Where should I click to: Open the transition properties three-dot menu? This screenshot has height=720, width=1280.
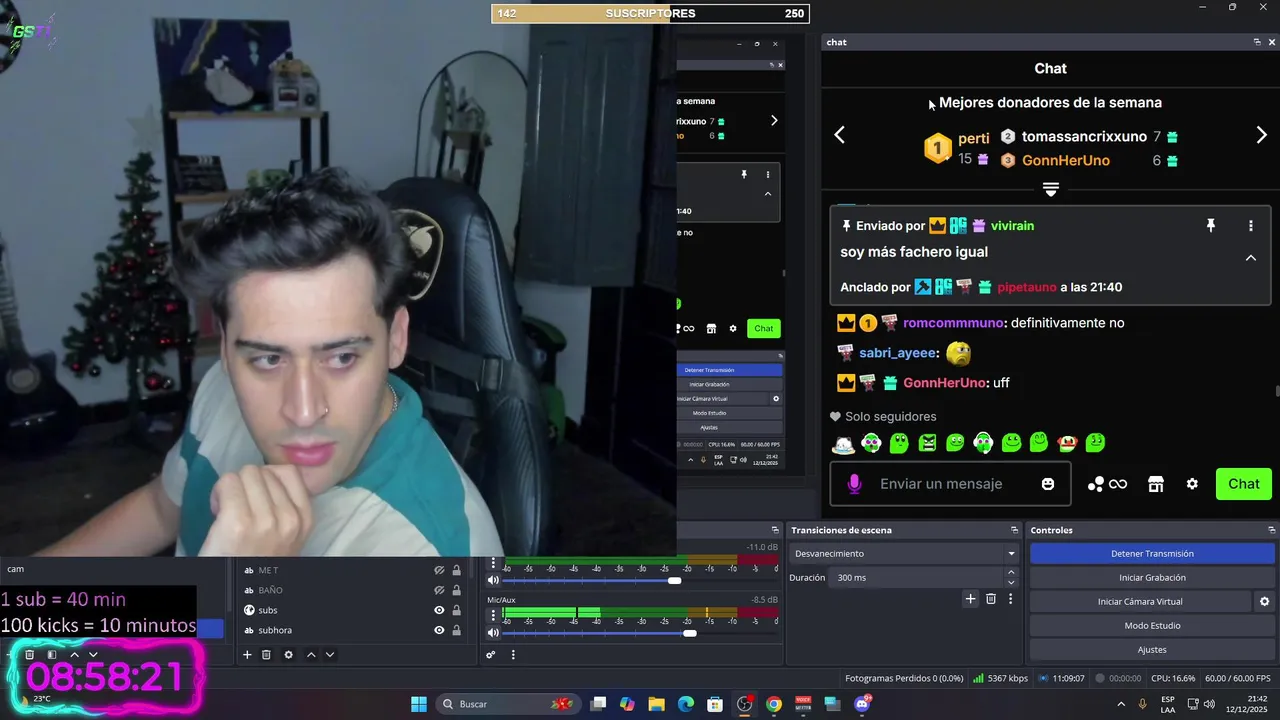[1010, 598]
